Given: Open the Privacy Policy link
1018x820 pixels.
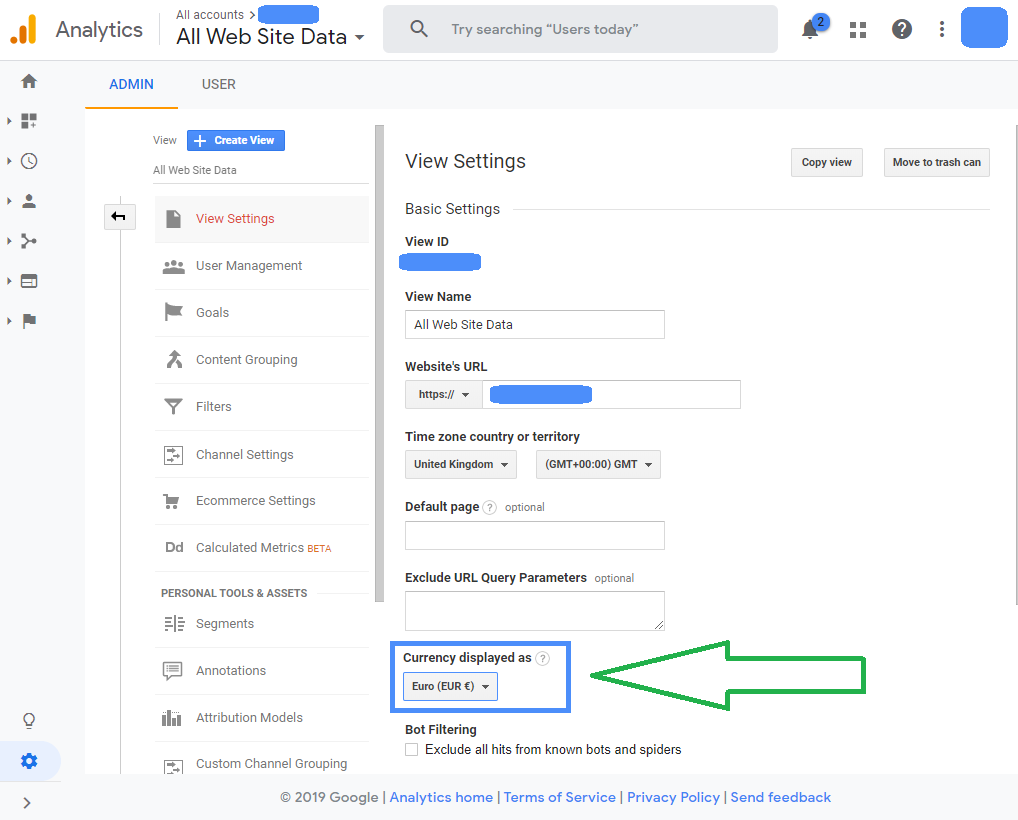Looking at the screenshot, I should point(673,797).
